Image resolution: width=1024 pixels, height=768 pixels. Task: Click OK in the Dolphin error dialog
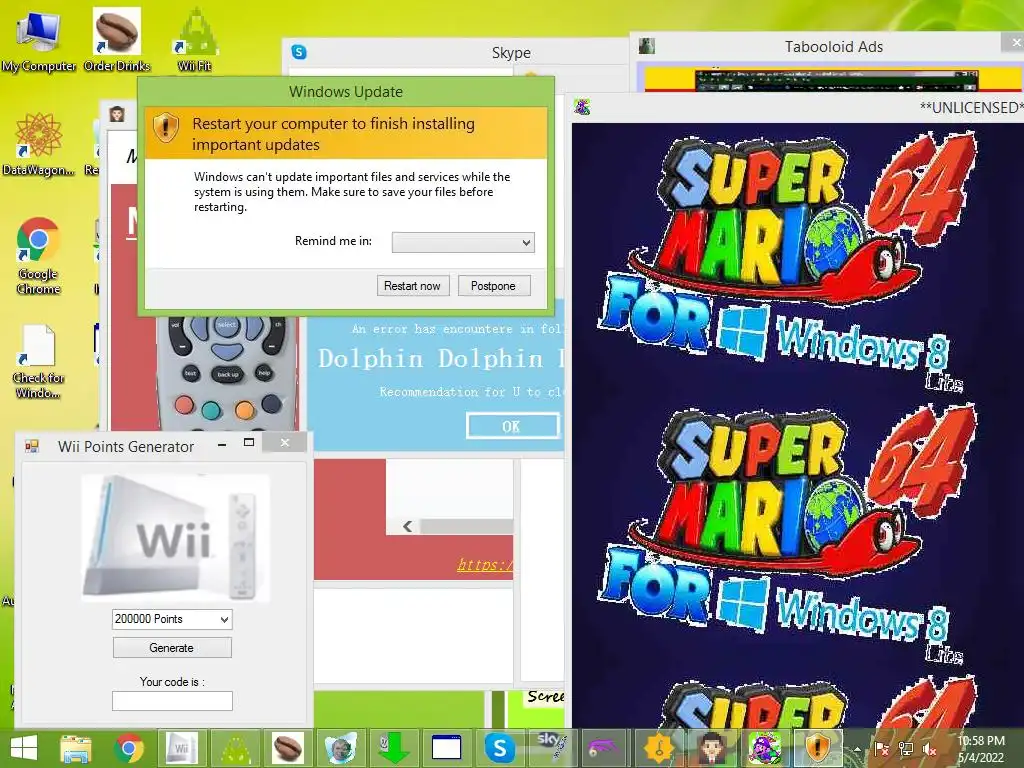coord(512,426)
